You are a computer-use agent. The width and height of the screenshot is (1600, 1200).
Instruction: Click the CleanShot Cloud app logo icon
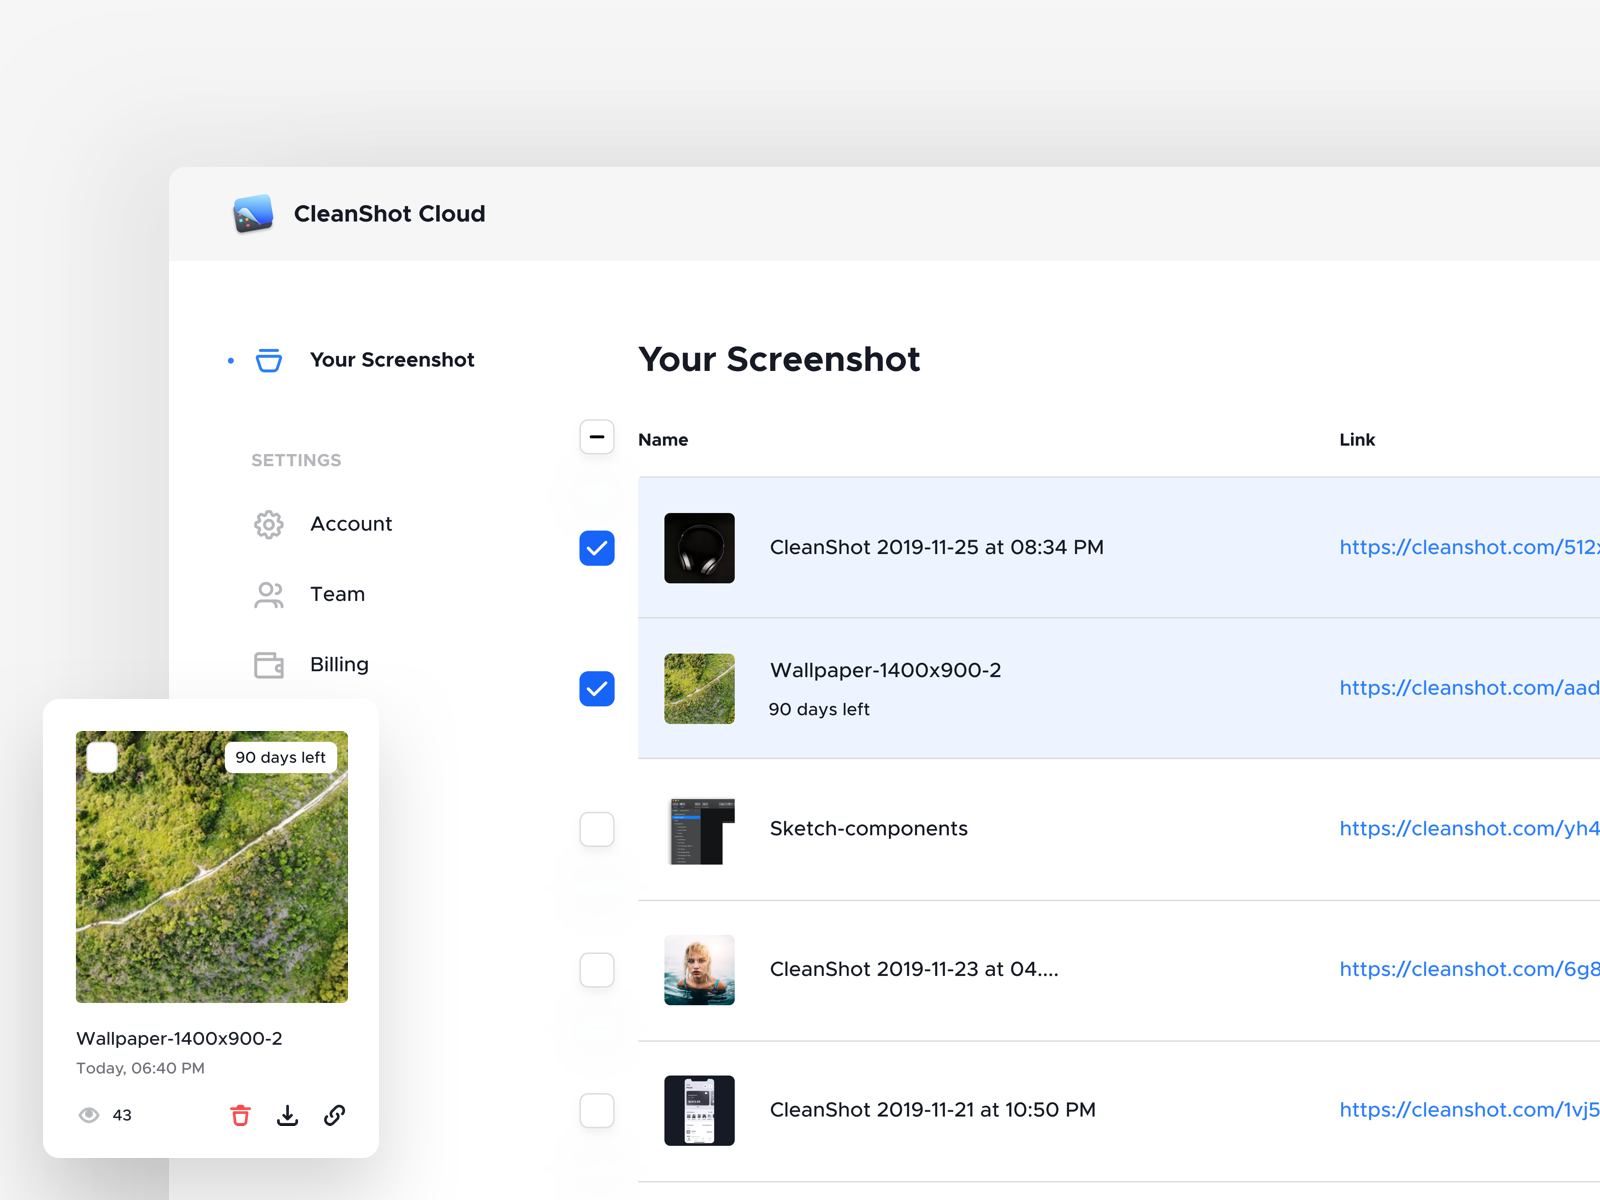coord(253,213)
